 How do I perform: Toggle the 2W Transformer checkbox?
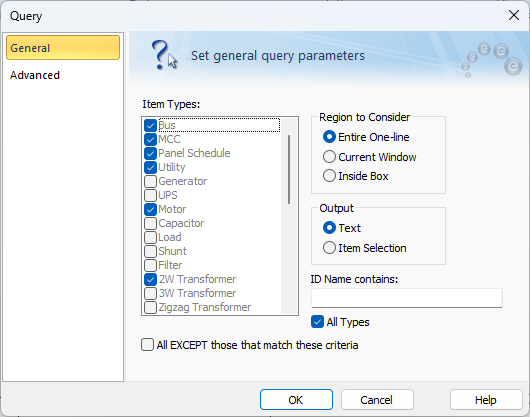[x=150, y=279]
